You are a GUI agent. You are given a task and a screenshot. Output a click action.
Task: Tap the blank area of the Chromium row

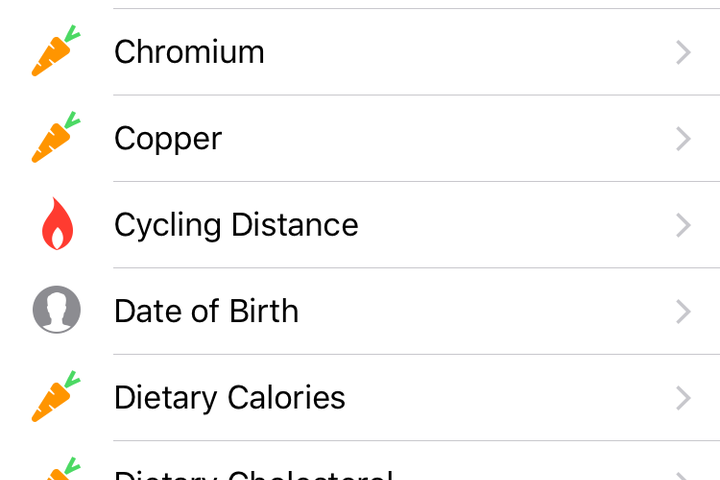468,52
